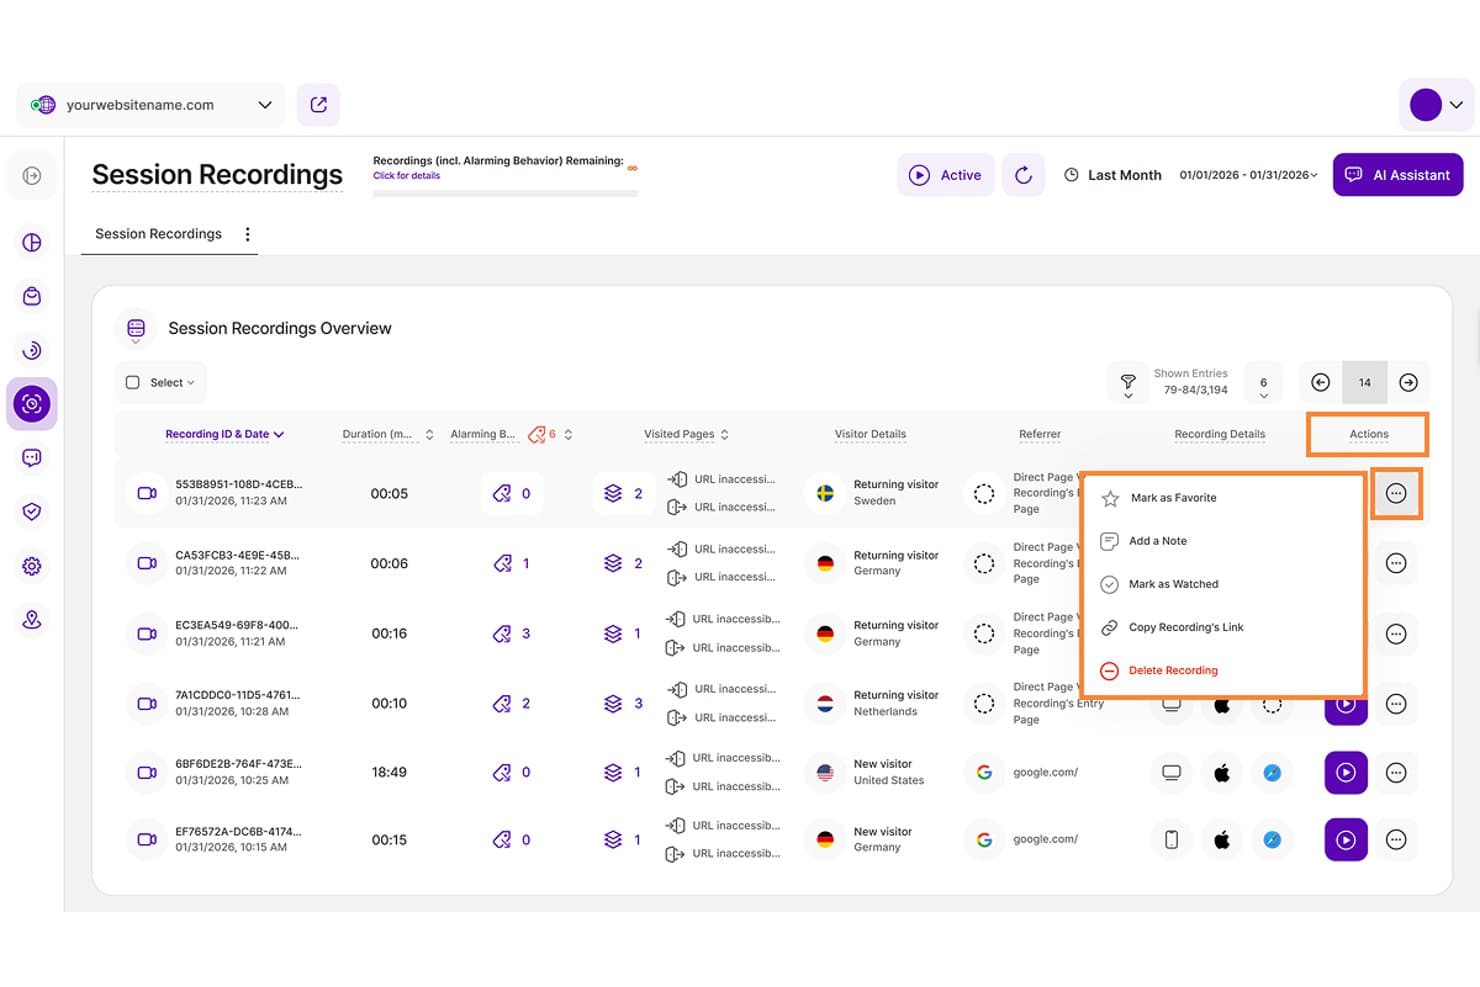Image resolution: width=1480 pixels, height=987 pixels.
Task: Click the Last Month period button
Action: click(1112, 175)
